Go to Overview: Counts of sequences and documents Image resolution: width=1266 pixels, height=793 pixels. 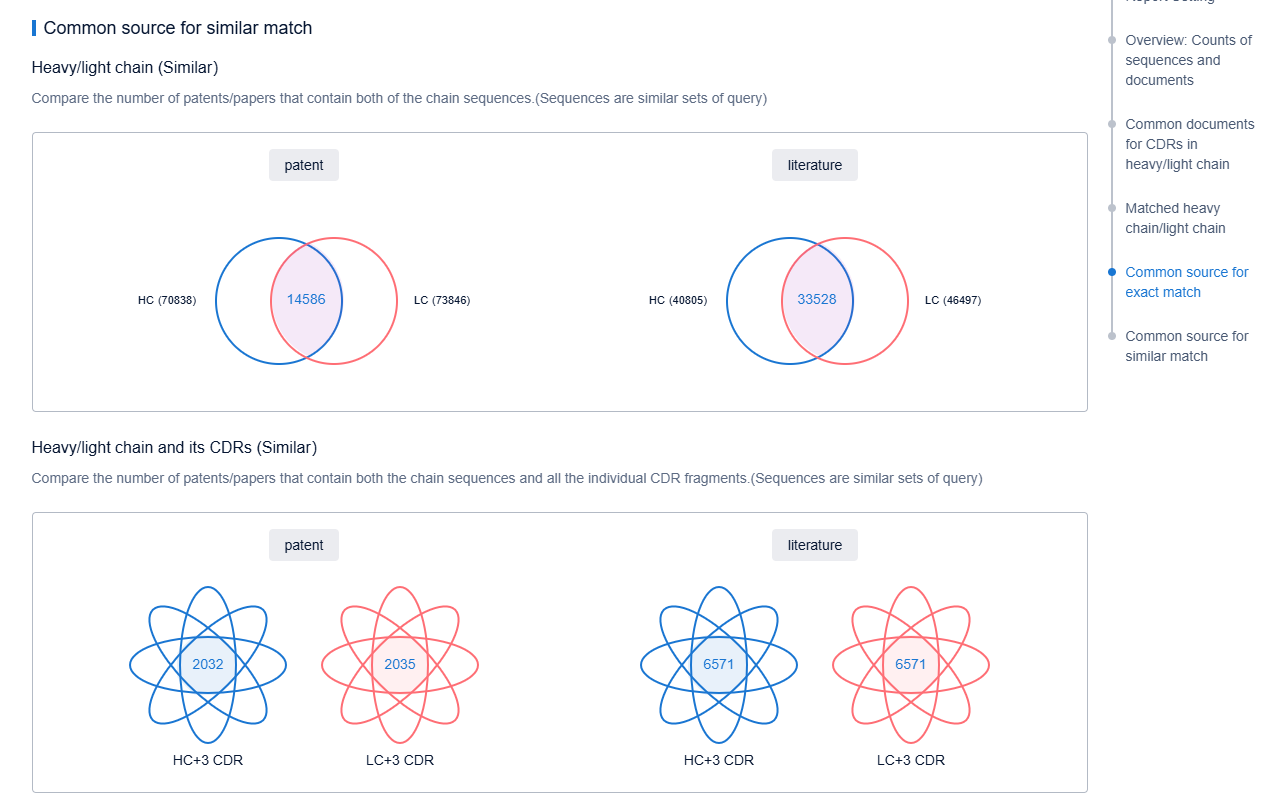coord(1188,60)
